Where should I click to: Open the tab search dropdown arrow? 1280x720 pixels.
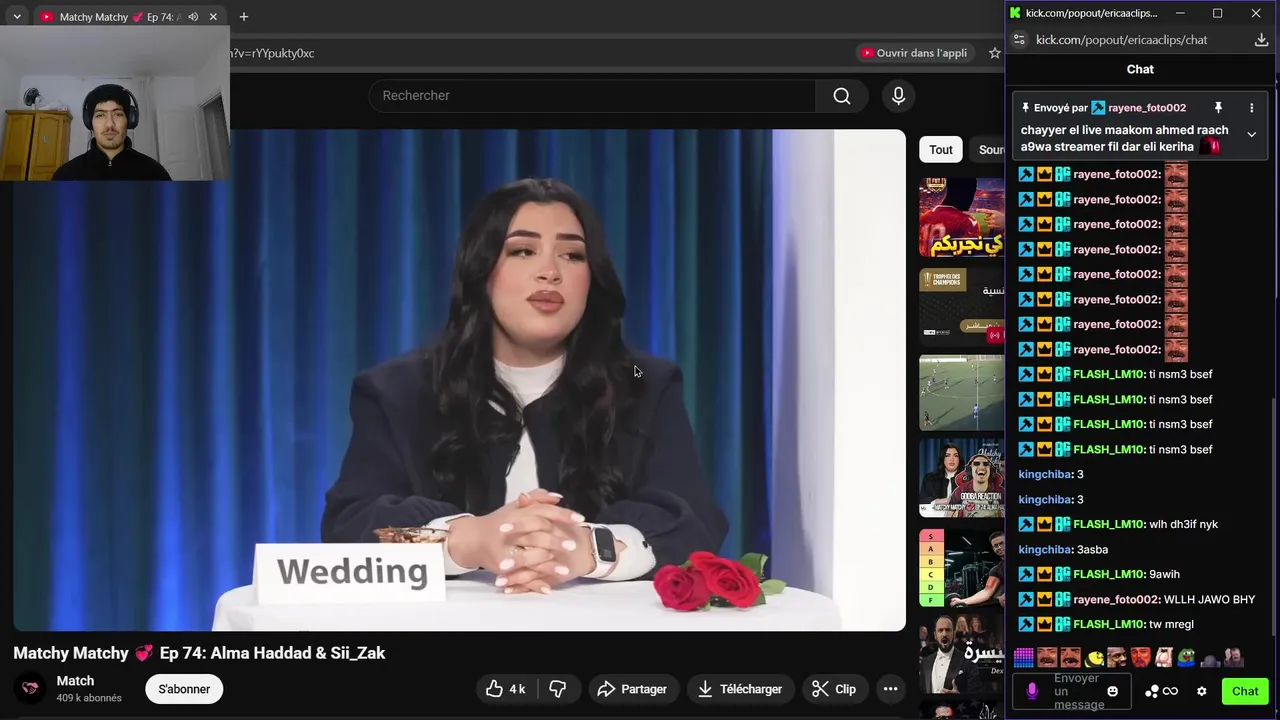(17, 17)
